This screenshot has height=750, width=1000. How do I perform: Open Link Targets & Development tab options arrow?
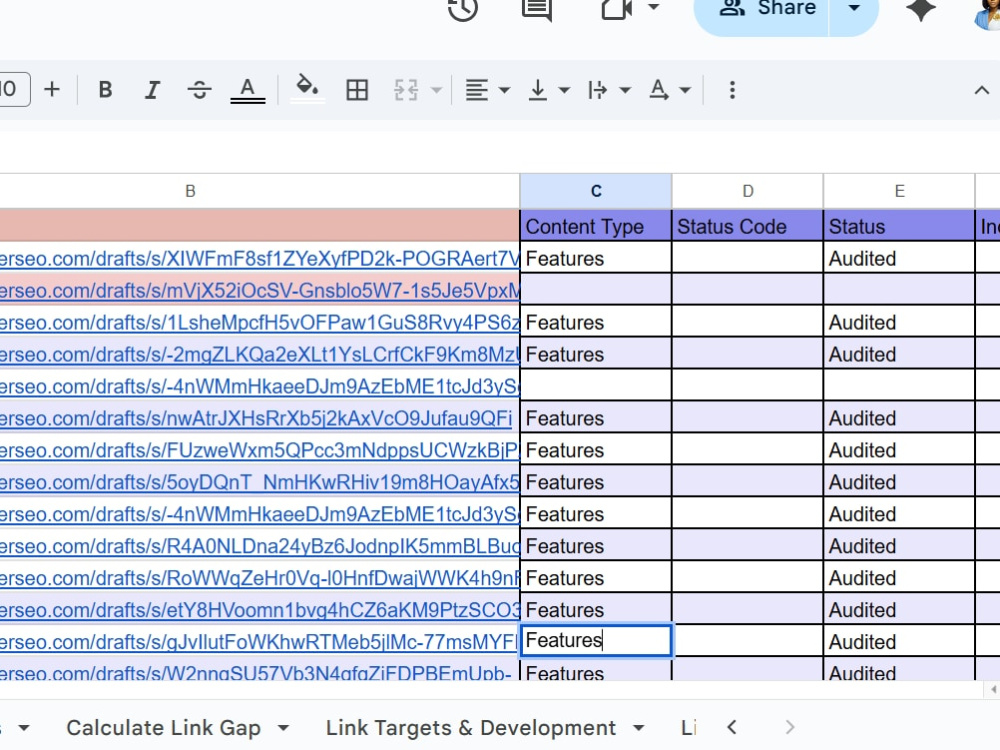point(638,728)
